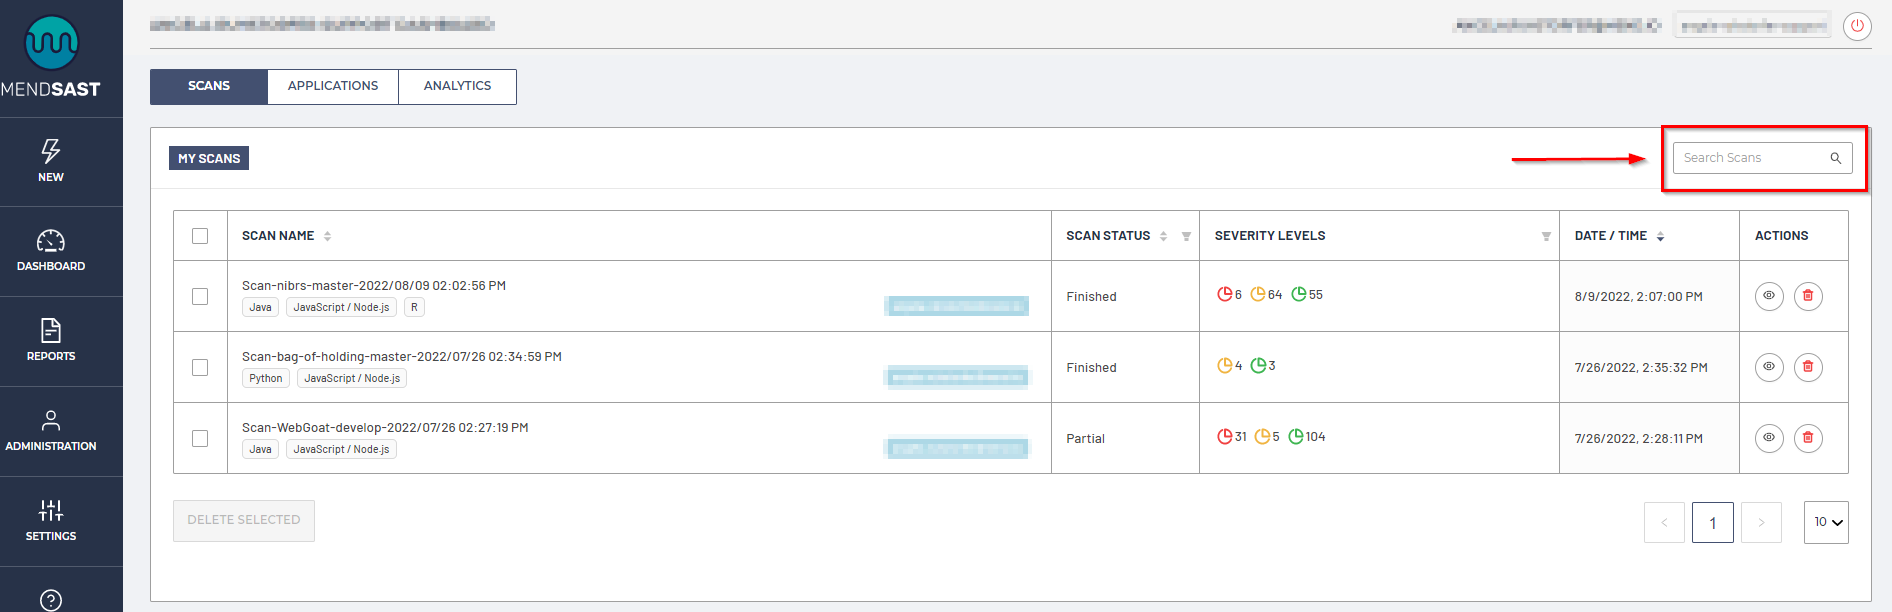Open the page size dropdown showing 10
Viewport: 1892px width, 612px height.
pos(1826,522)
